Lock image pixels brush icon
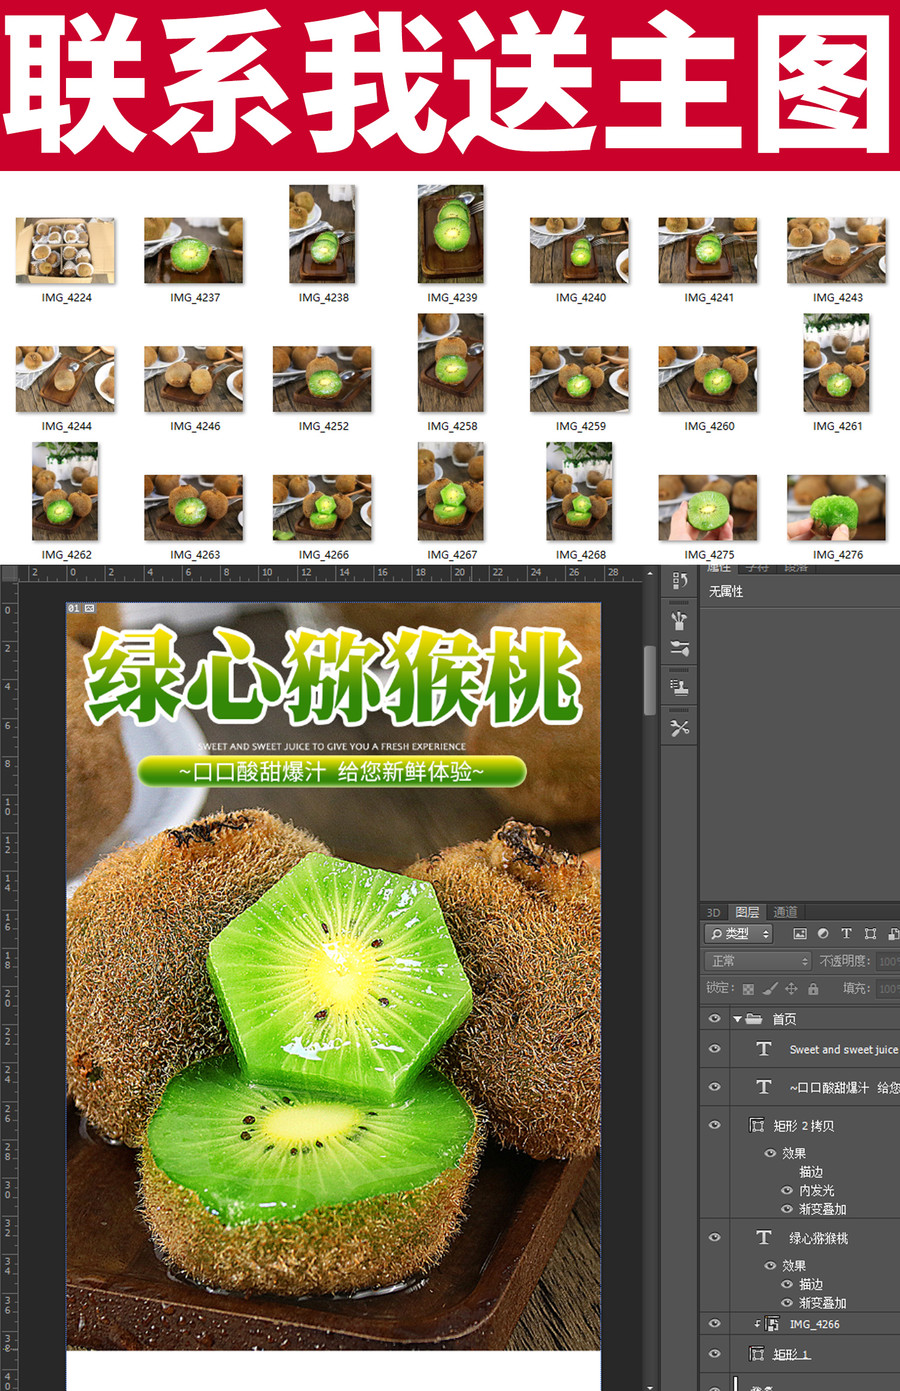This screenshot has width=900, height=1391. pos(770,989)
